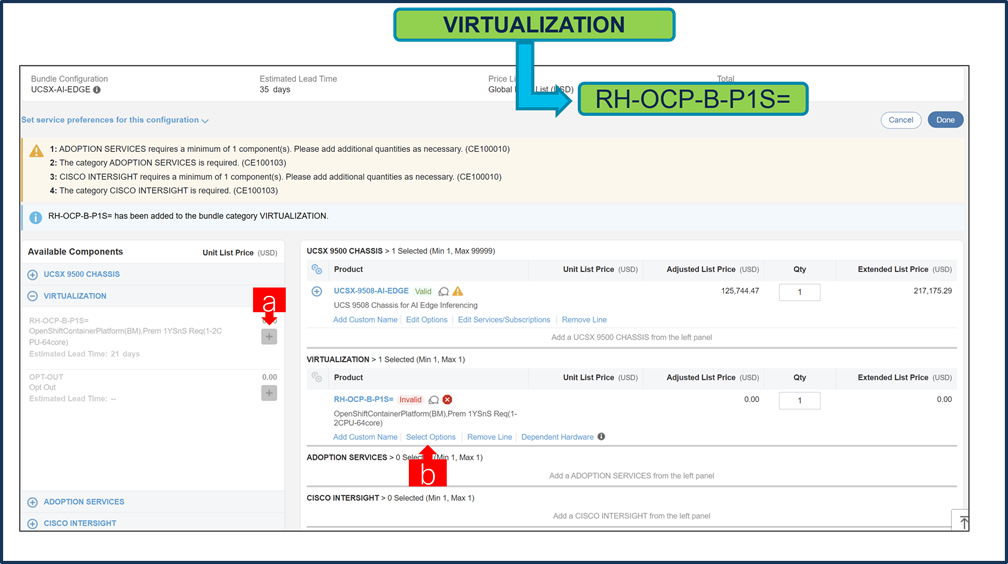Click the link icon in VIRTUALIZATION table header
Image resolution: width=1008 pixels, height=564 pixels.
click(317, 378)
